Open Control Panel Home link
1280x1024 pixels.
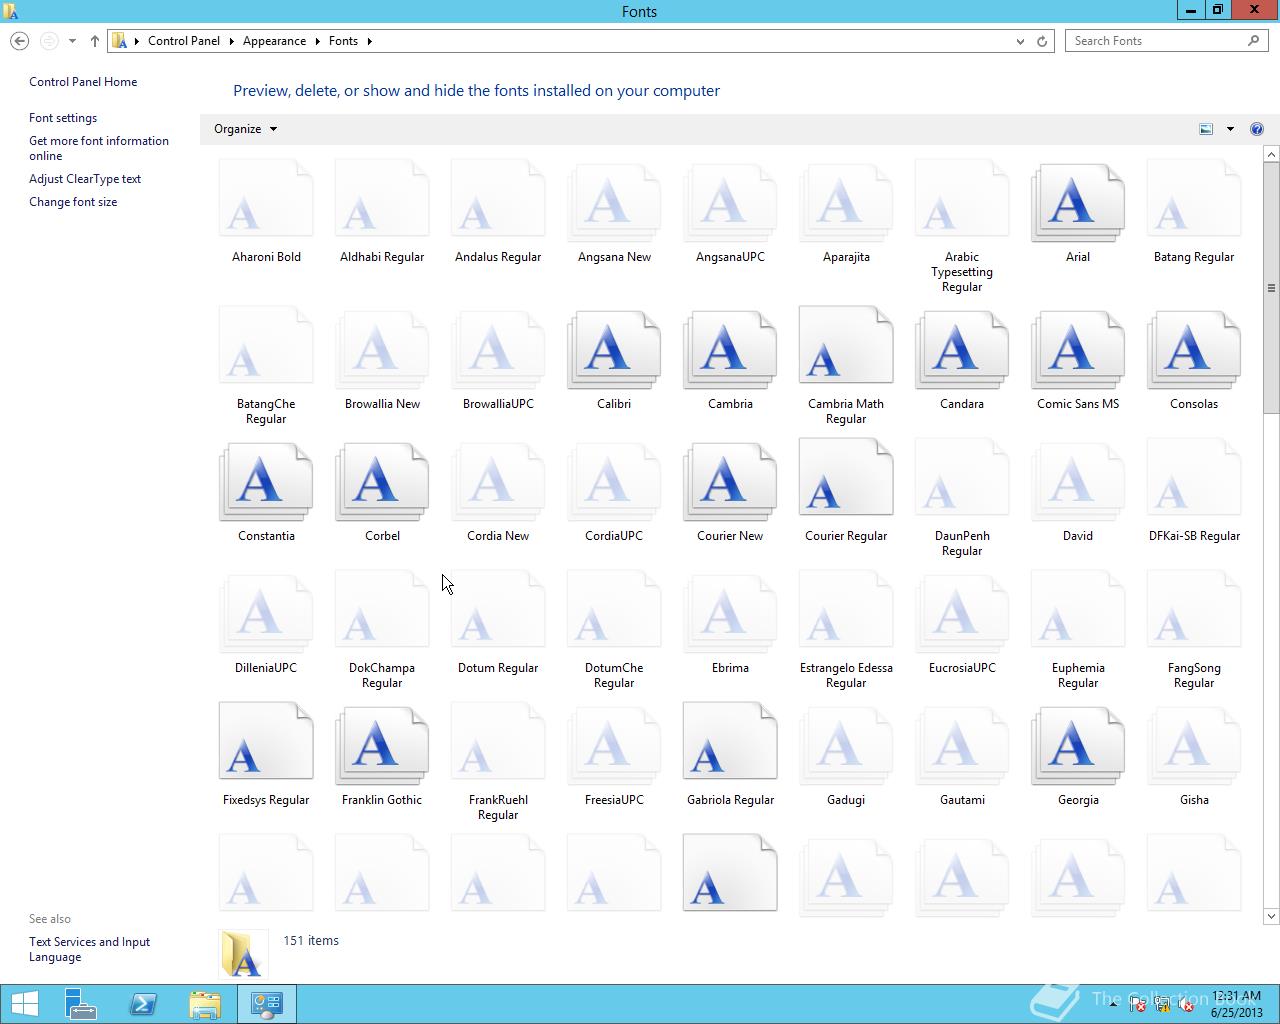tap(83, 82)
